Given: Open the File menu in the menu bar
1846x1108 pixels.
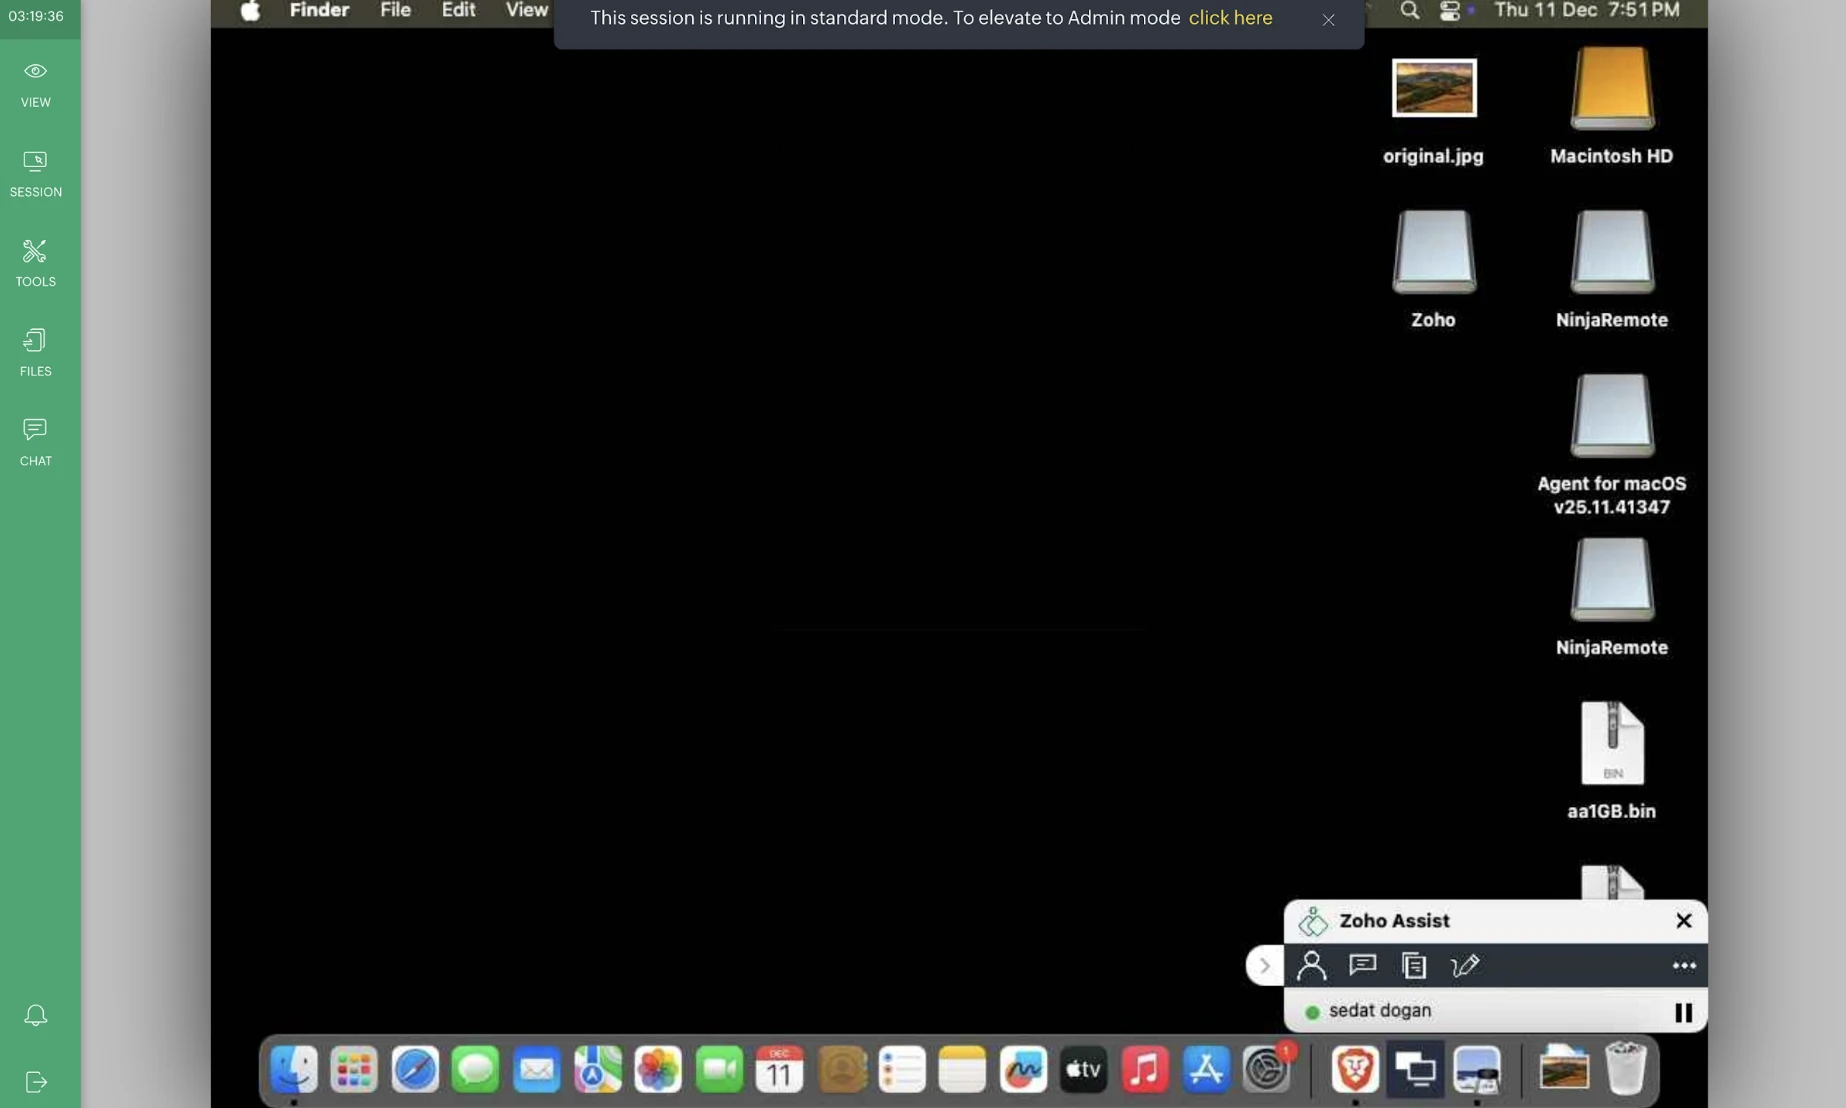Looking at the screenshot, I should (395, 10).
